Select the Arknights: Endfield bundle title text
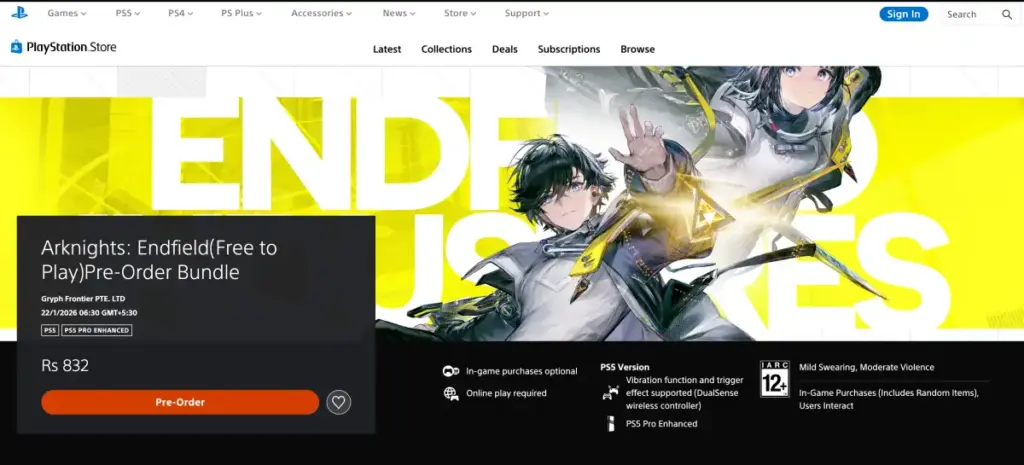The height and width of the screenshot is (465, 1024). click(x=159, y=260)
